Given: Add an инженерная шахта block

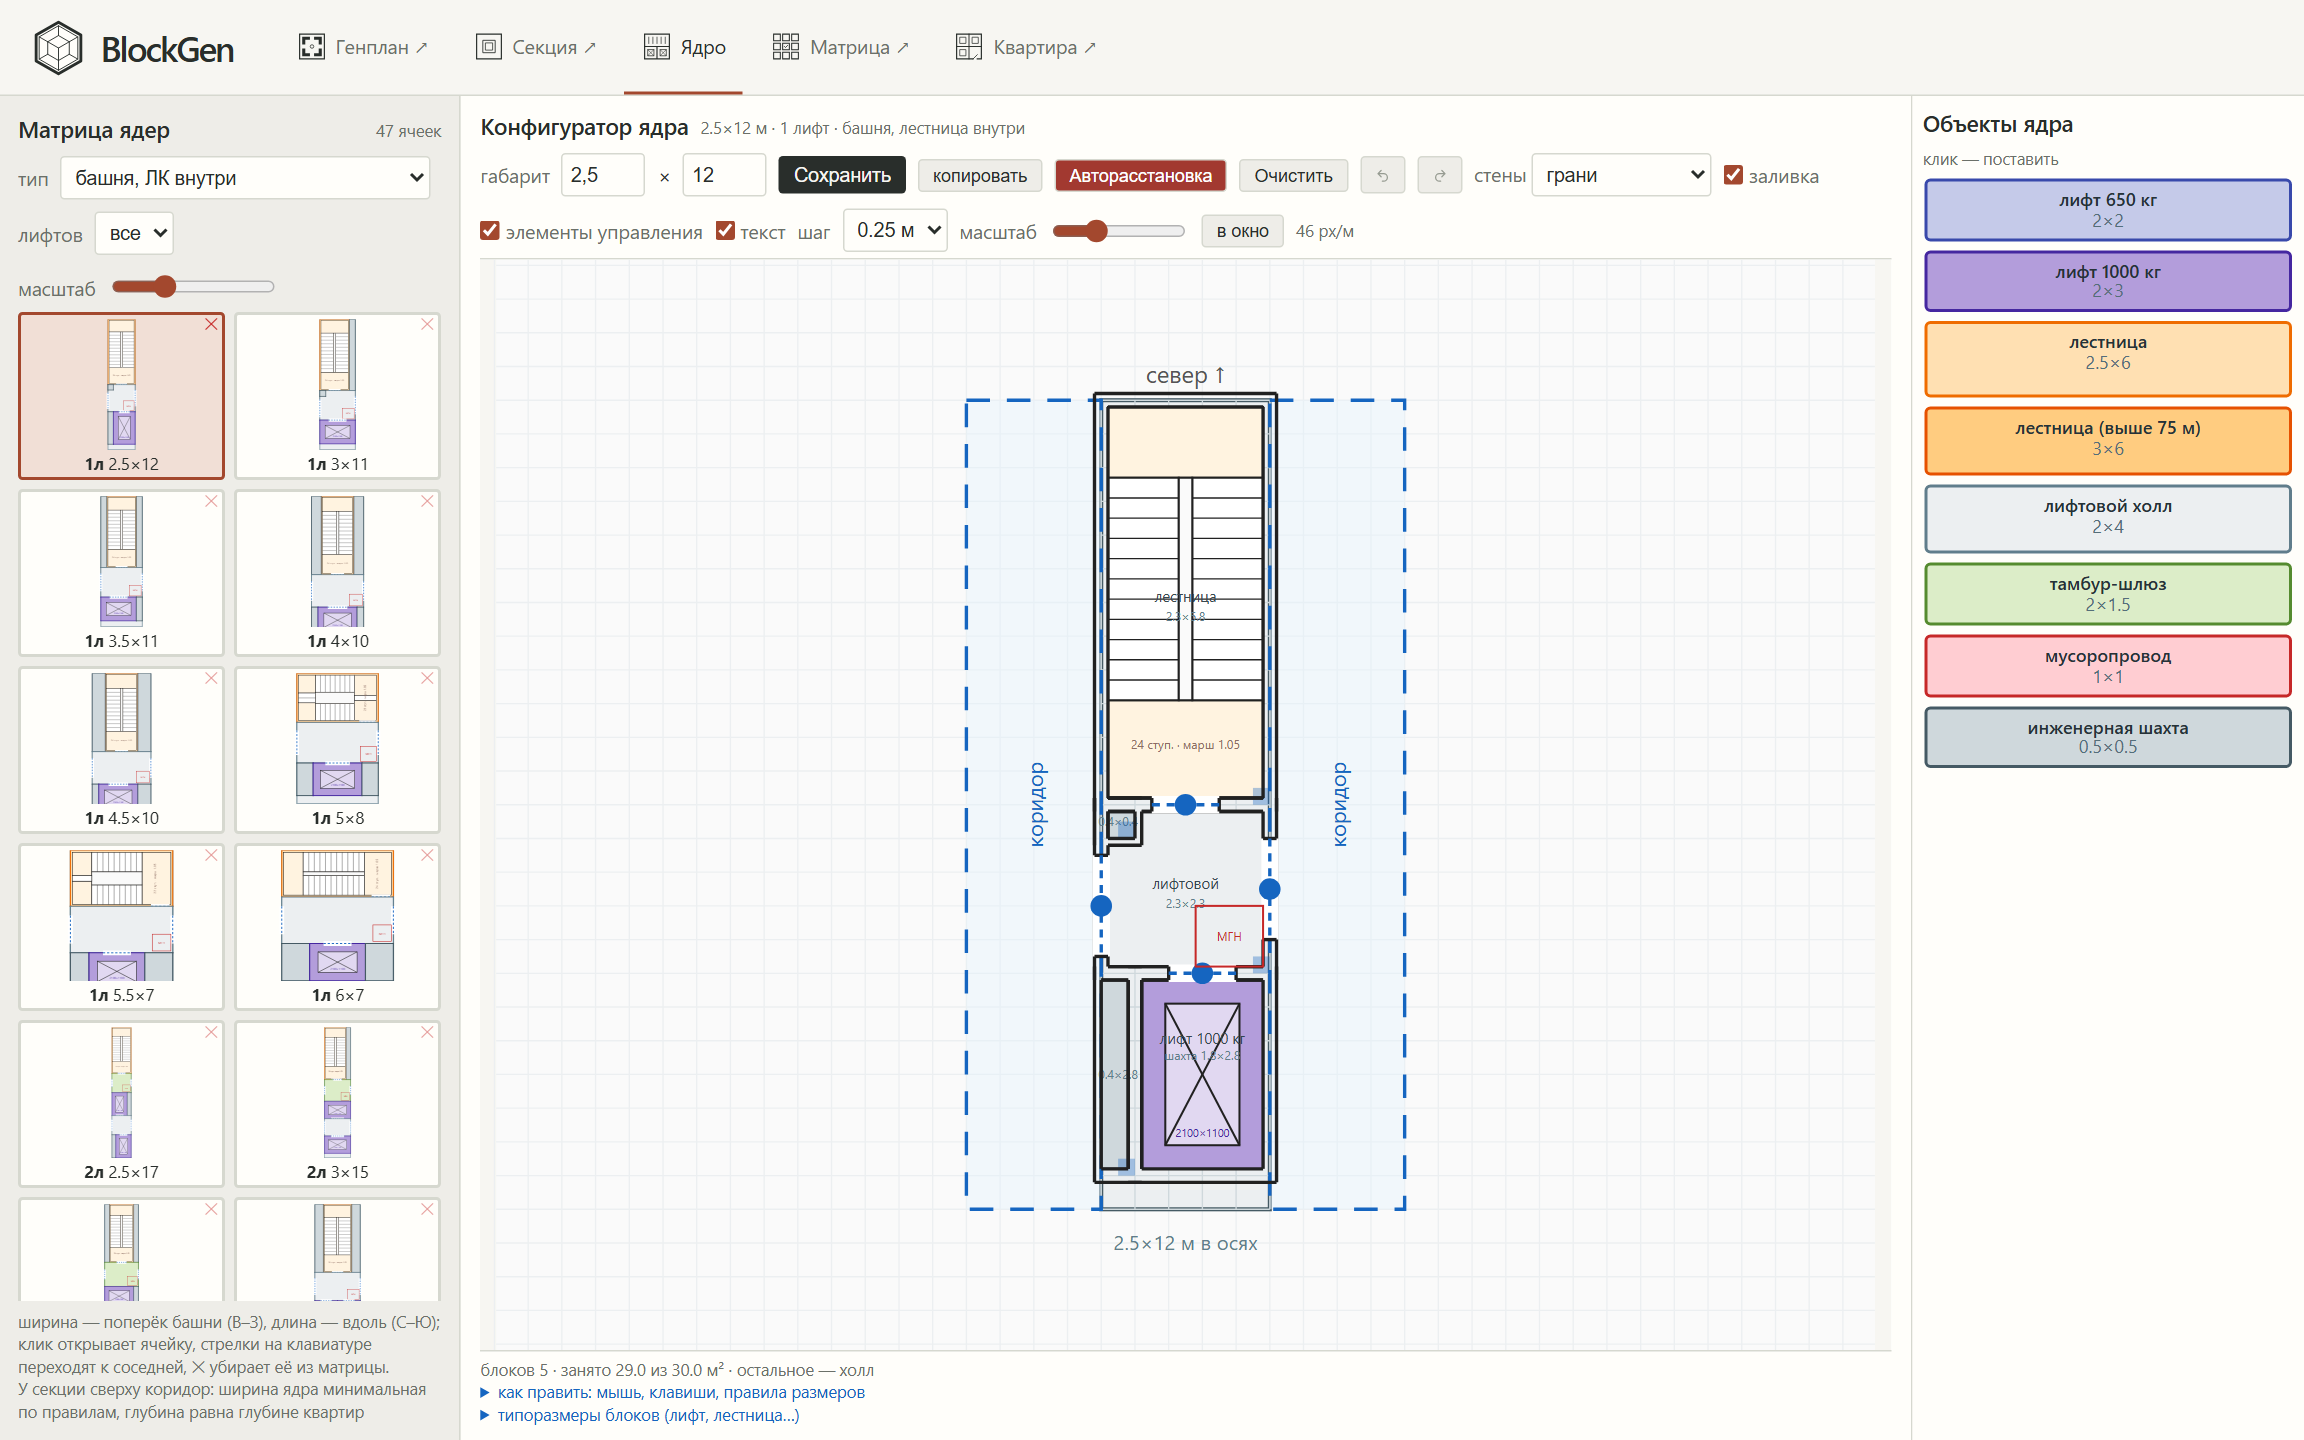Looking at the screenshot, I should coord(2108,738).
